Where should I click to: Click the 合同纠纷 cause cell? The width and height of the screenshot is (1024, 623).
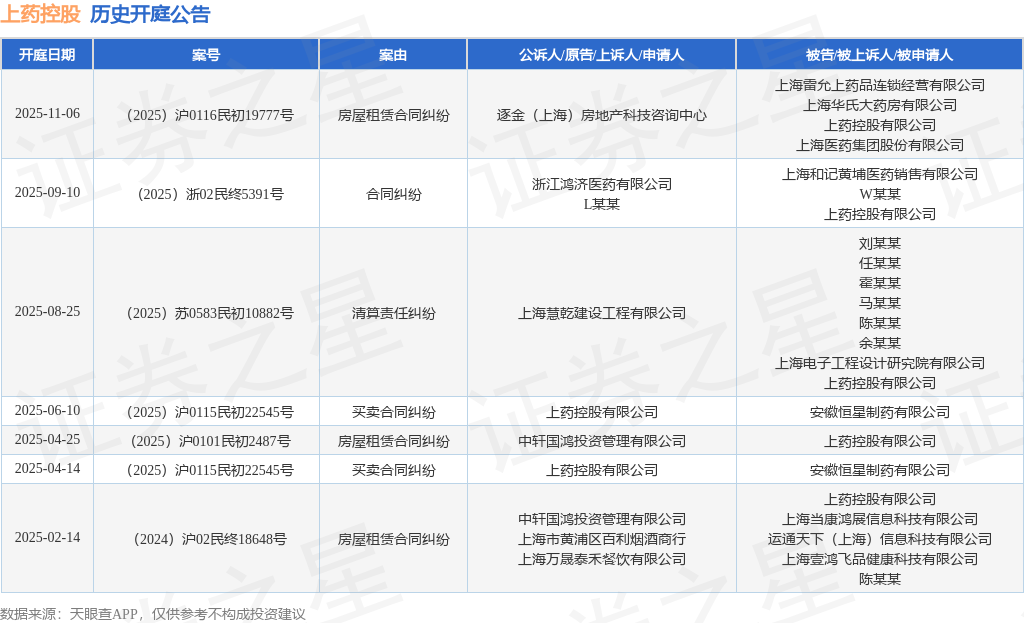coord(393,195)
